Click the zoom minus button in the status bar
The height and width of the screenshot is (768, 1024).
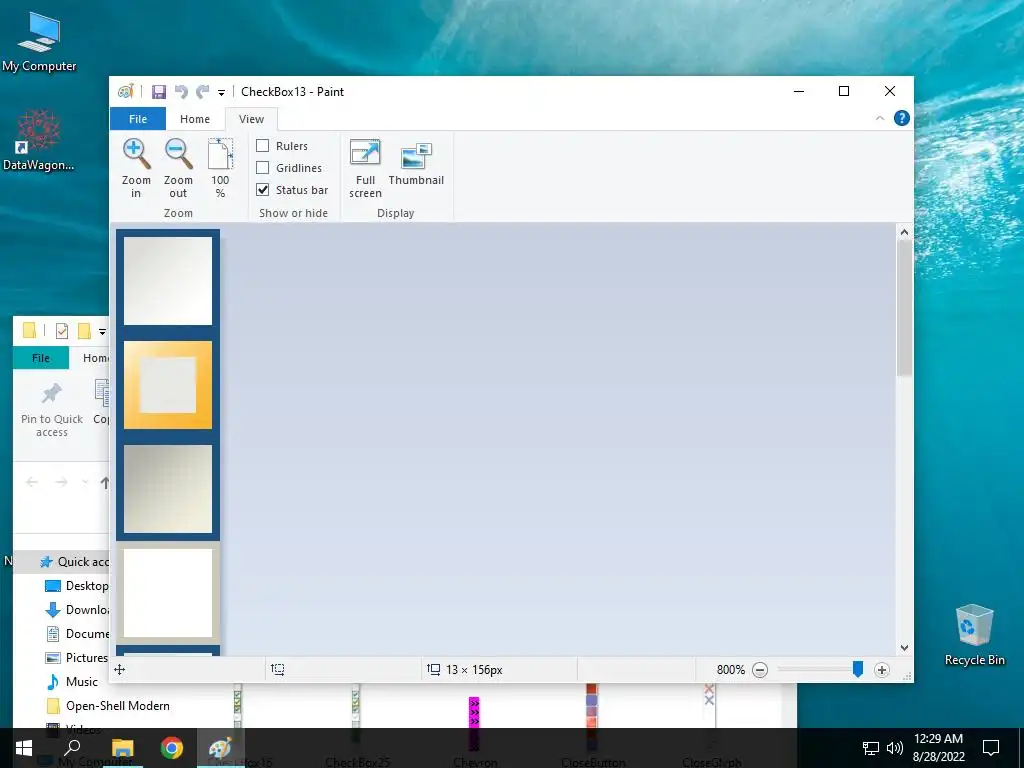(x=760, y=670)
